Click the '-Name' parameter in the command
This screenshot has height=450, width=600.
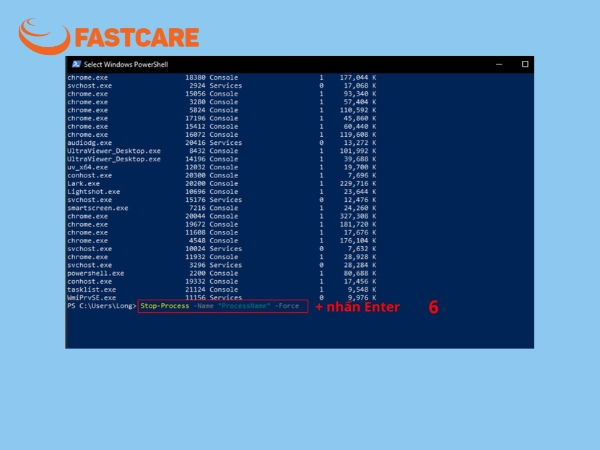point(203,306)
